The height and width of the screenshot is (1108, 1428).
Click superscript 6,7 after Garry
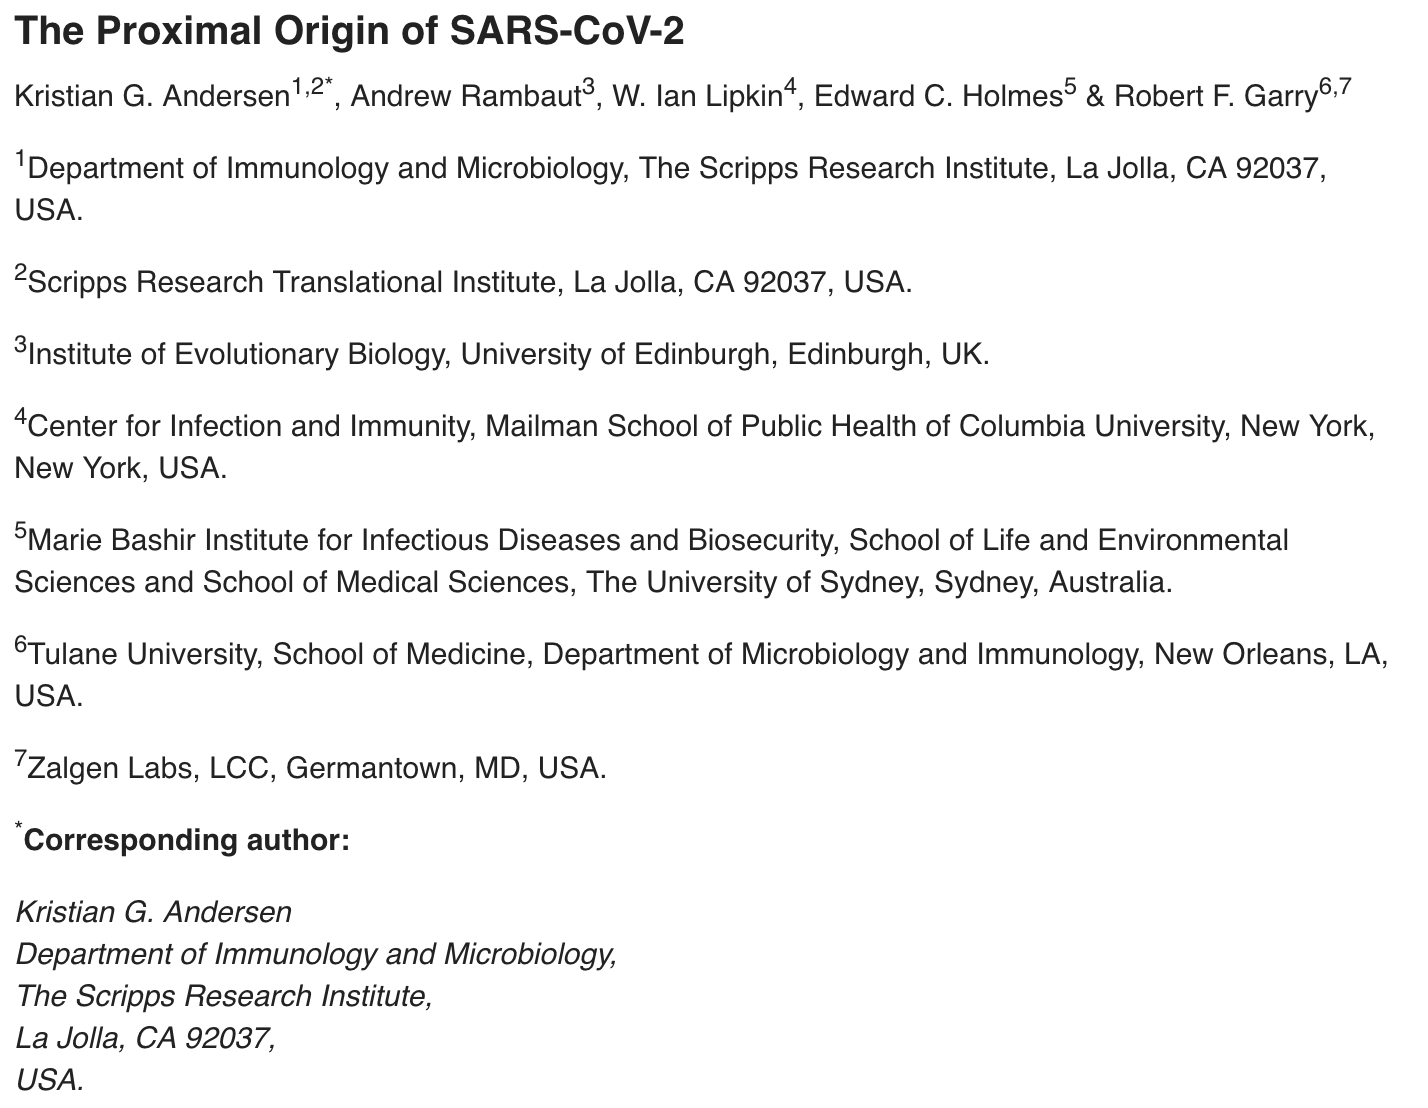1335,89
